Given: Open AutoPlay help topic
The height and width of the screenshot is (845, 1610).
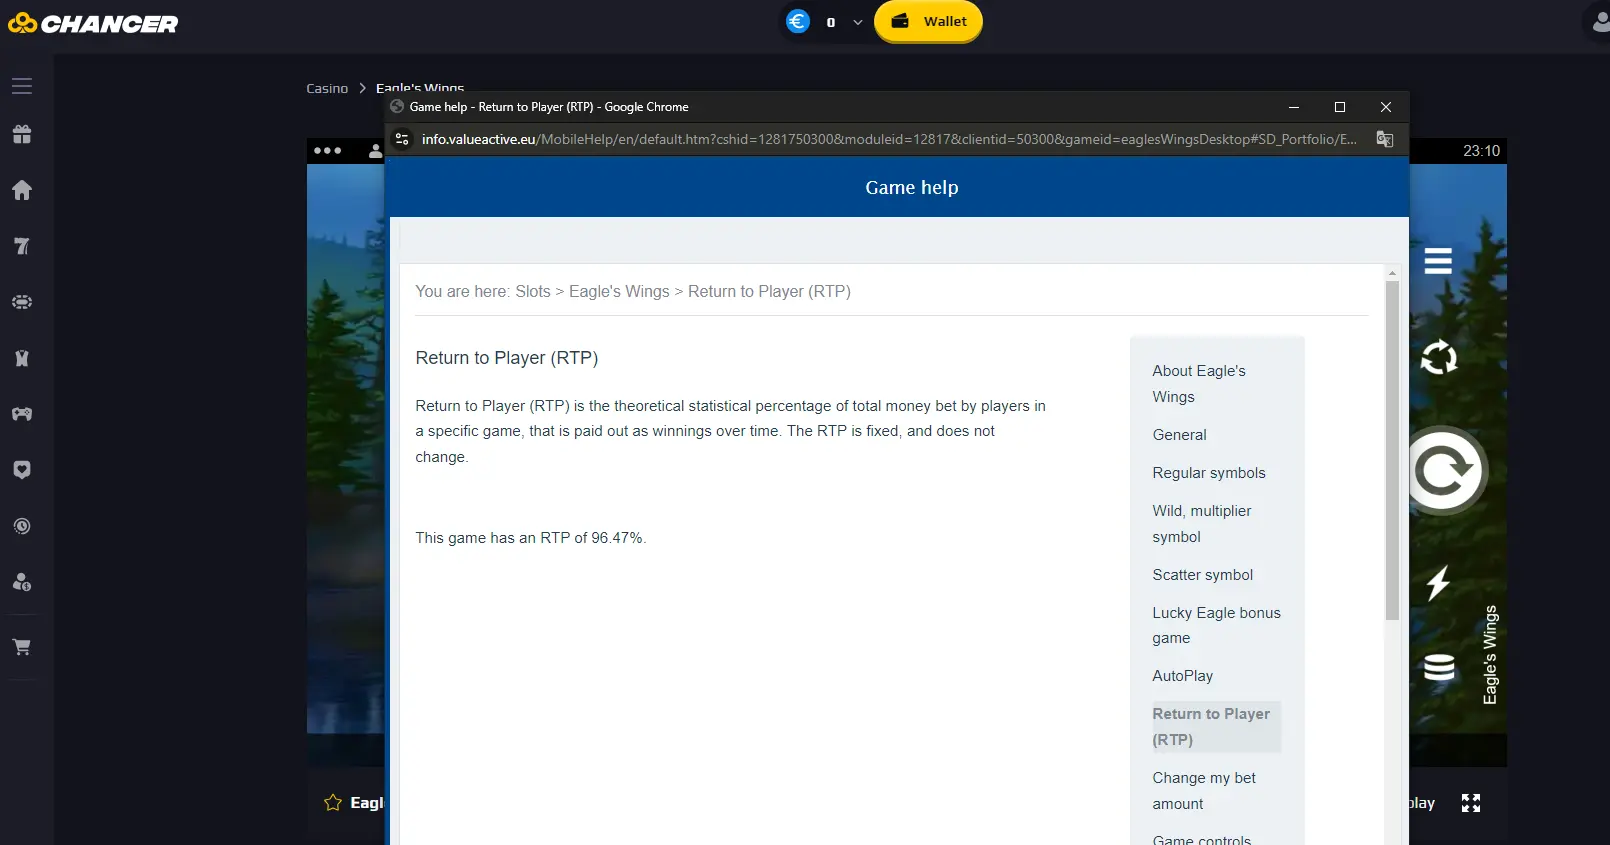Looking at the screenshot, I should tap(1182, 676).
